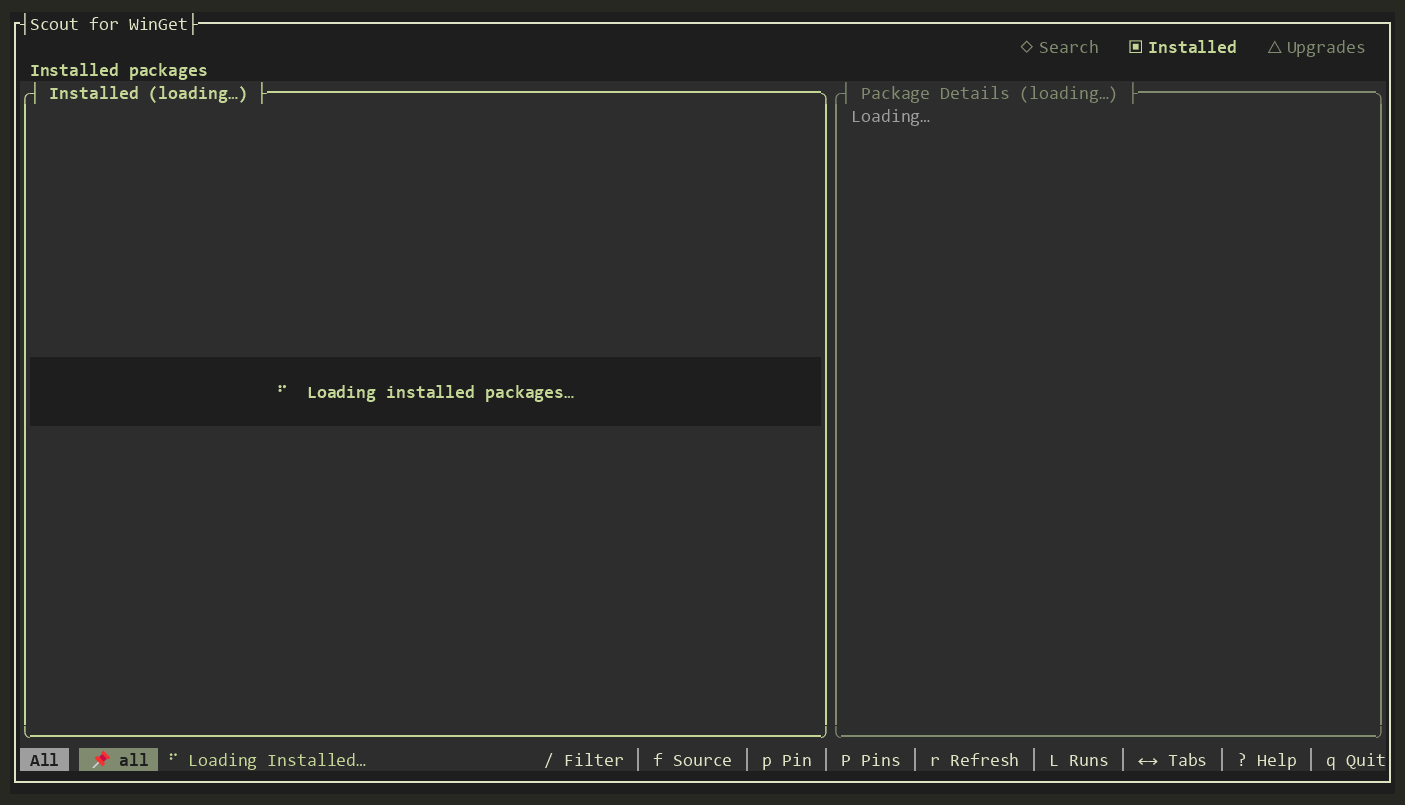Click the 'Package Details (loading…)' panel title
Screen dimensions: 1405x805
(x=988, y=93)
